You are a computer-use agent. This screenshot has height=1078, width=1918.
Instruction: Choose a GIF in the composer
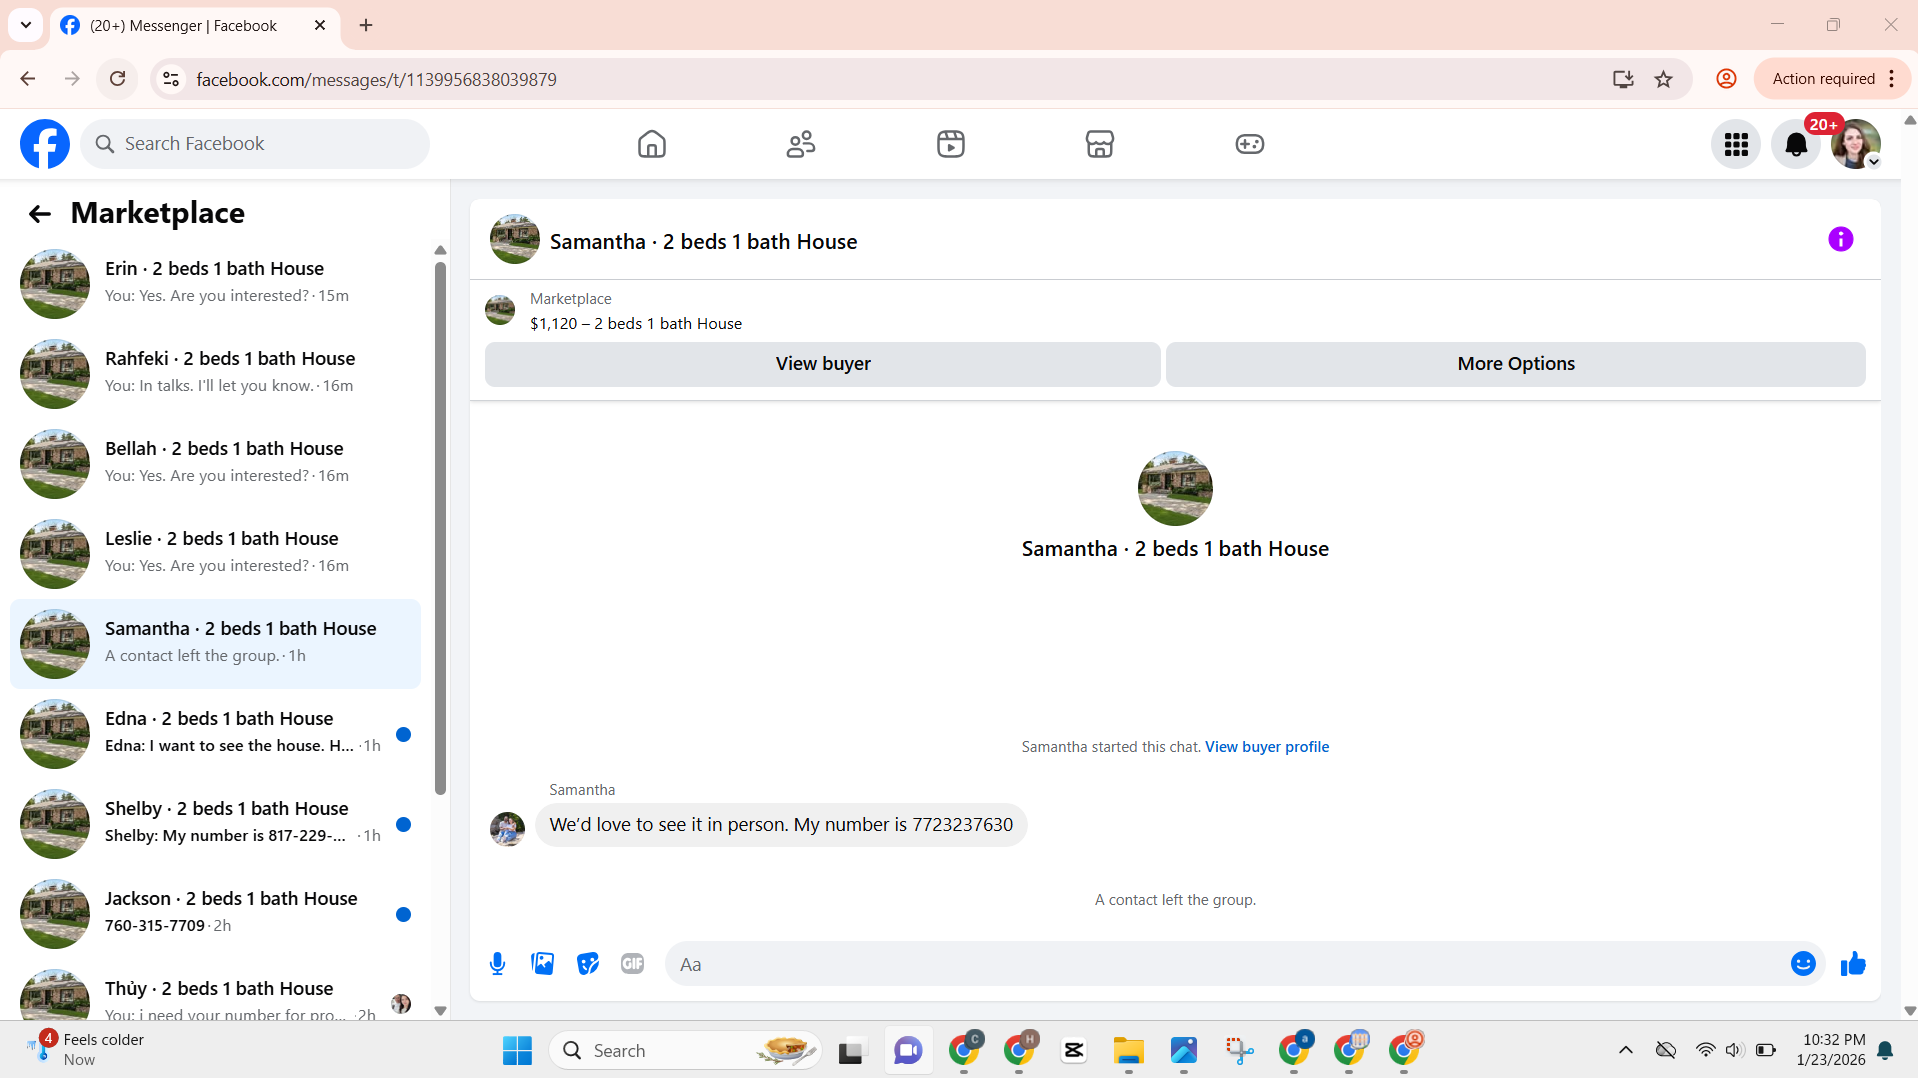tap(633, 964)
